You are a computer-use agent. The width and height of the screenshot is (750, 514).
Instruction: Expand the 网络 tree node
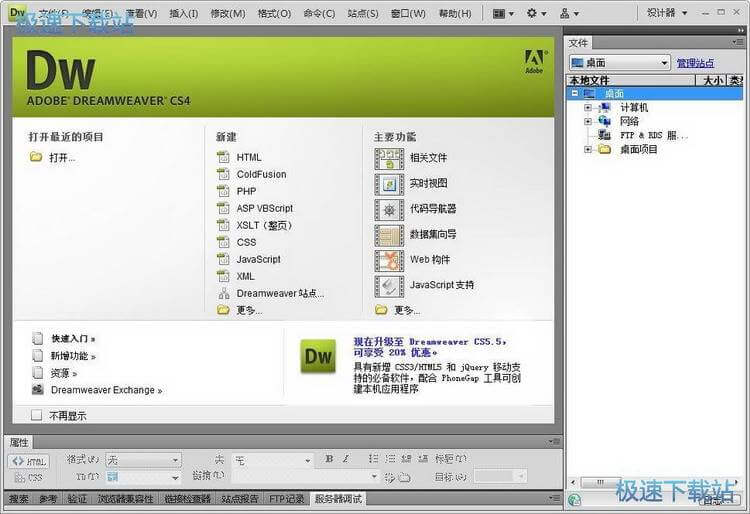(588, 121)
